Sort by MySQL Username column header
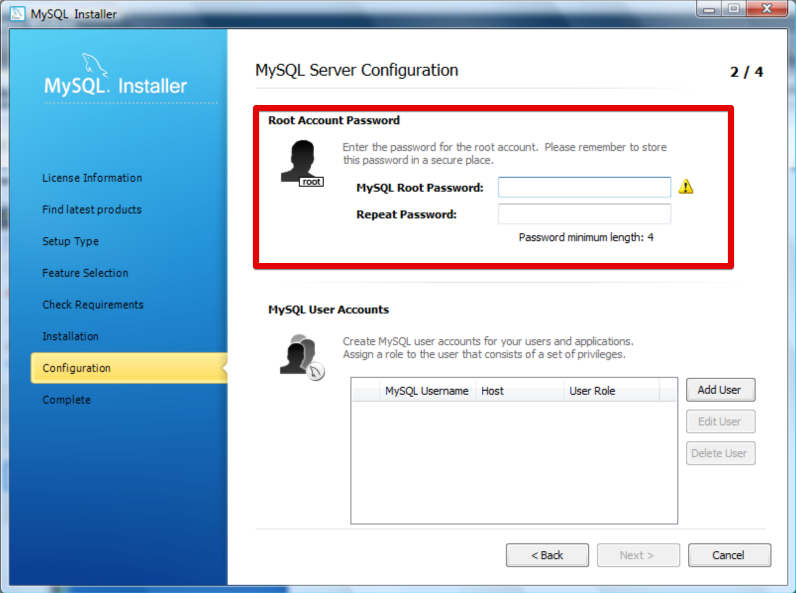 click(427, 390)
